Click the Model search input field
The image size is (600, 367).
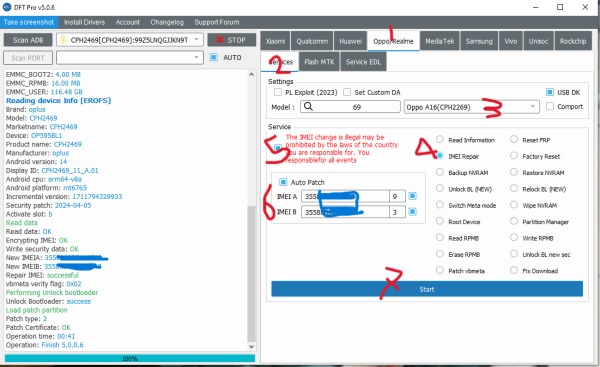tap(350, 107)
